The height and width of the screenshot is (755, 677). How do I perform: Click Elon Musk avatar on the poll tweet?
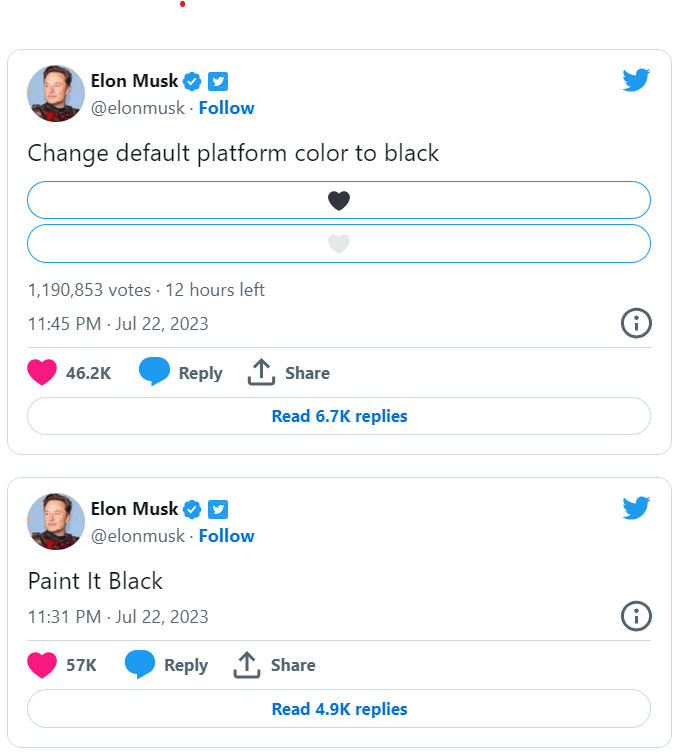tap(56, 93)
